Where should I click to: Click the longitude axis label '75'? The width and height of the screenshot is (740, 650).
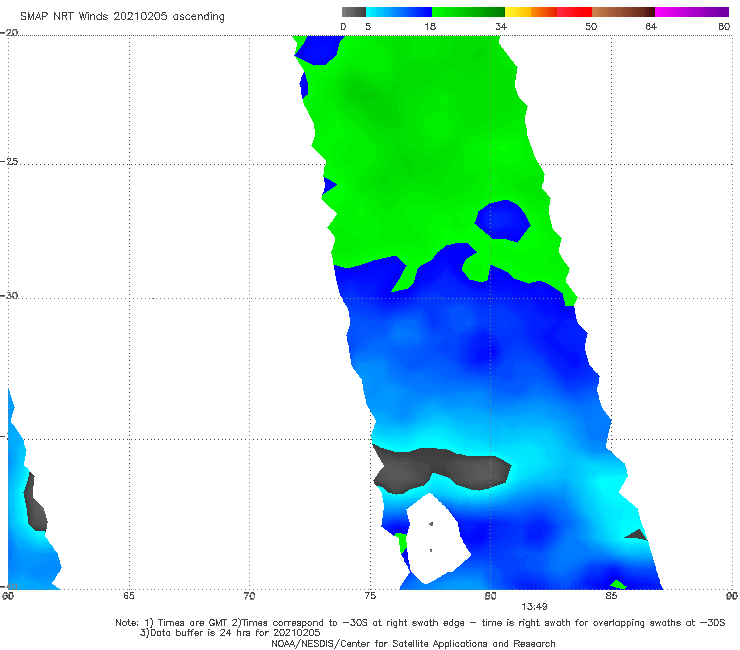(370, 596)
